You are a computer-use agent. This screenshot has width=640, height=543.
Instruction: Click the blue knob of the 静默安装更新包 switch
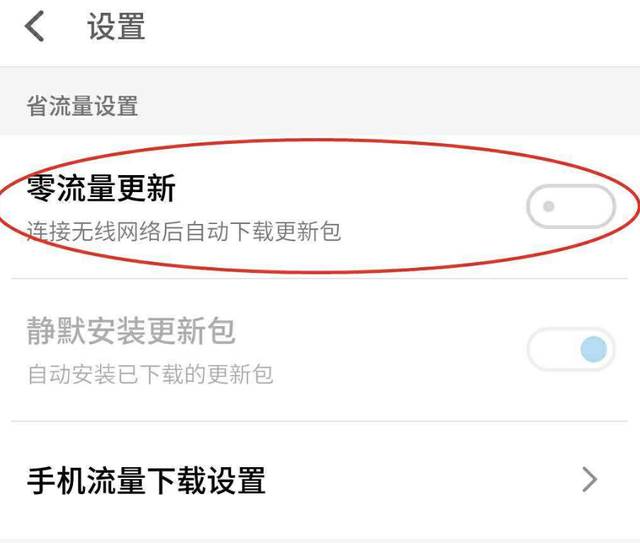(x=593, y=349)
